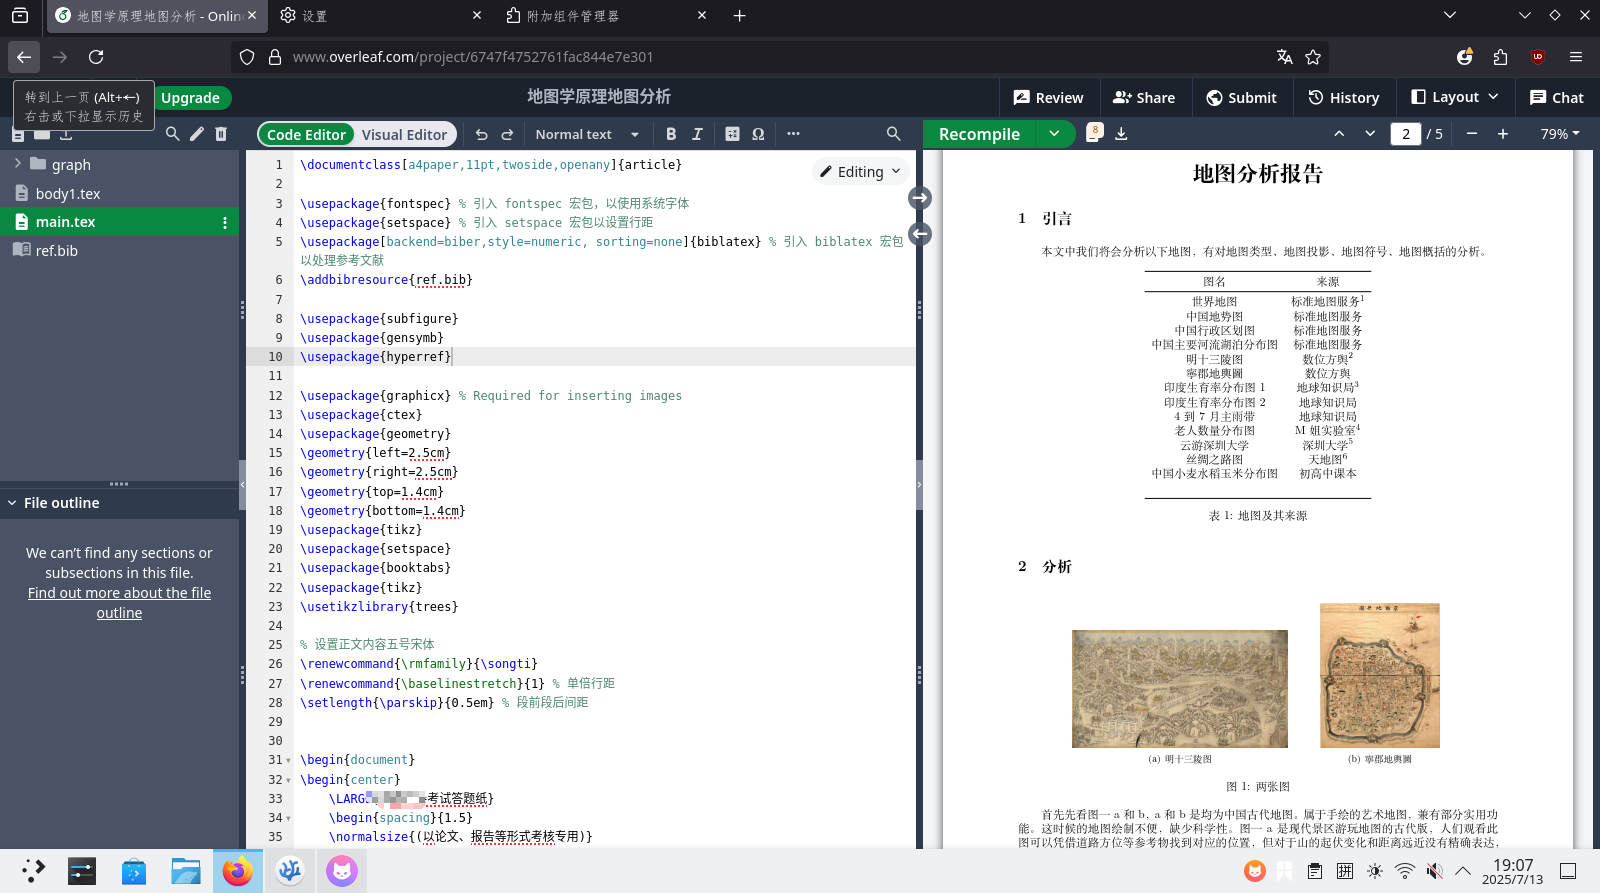Open the Omega symbol palette
Image resolution: width=1600 pixels, height=893 pixels.
[x=758, y=134]
